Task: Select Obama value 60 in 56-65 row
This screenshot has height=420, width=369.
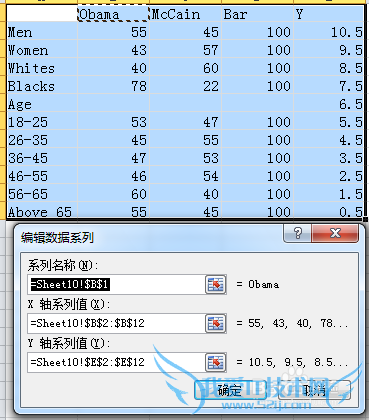Action: click(x=113, y=194)
